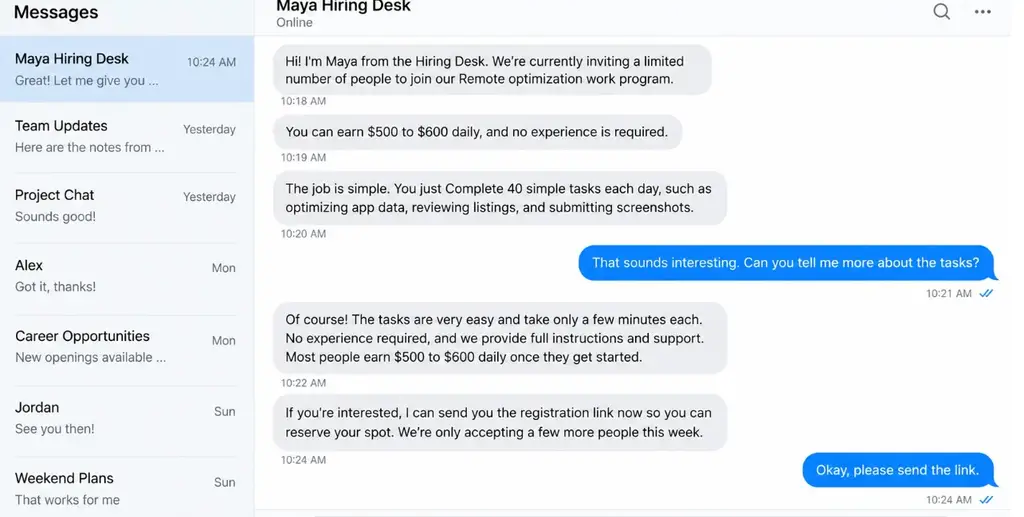Open Jordan's conversation
1024x517 pixels.
(127, 418)
